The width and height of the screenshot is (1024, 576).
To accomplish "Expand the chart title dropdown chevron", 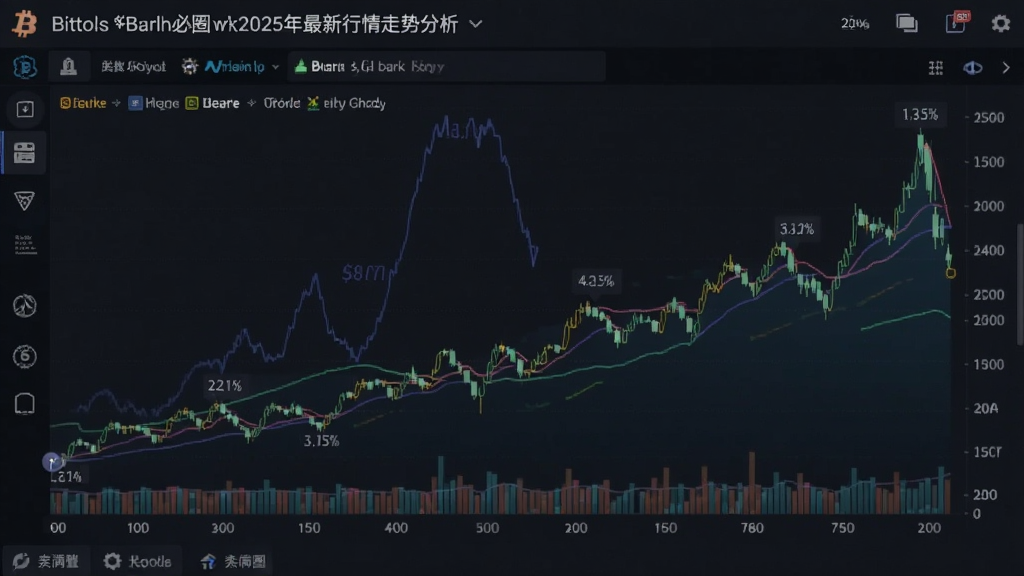I will click(476, 24).
